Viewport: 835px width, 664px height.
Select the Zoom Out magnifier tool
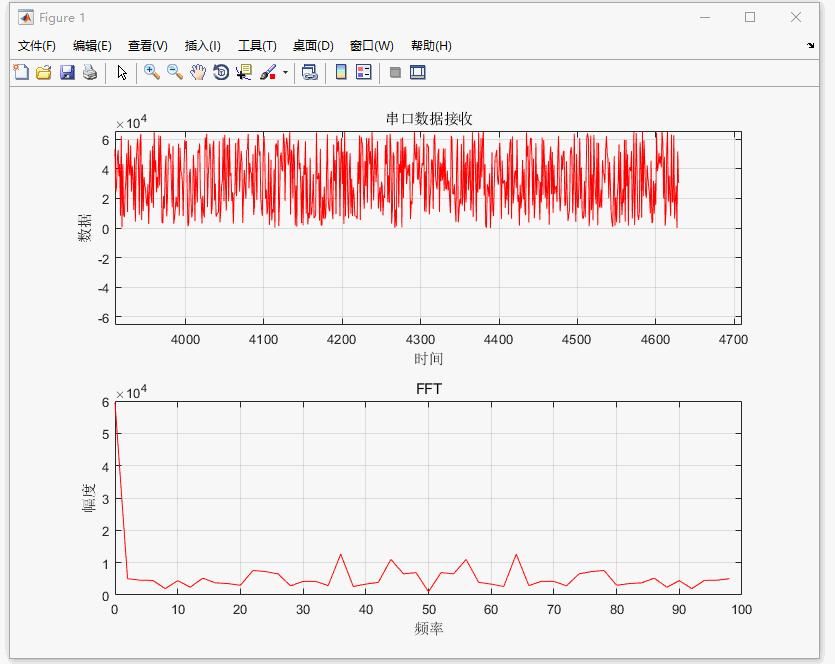pos(174,72)
